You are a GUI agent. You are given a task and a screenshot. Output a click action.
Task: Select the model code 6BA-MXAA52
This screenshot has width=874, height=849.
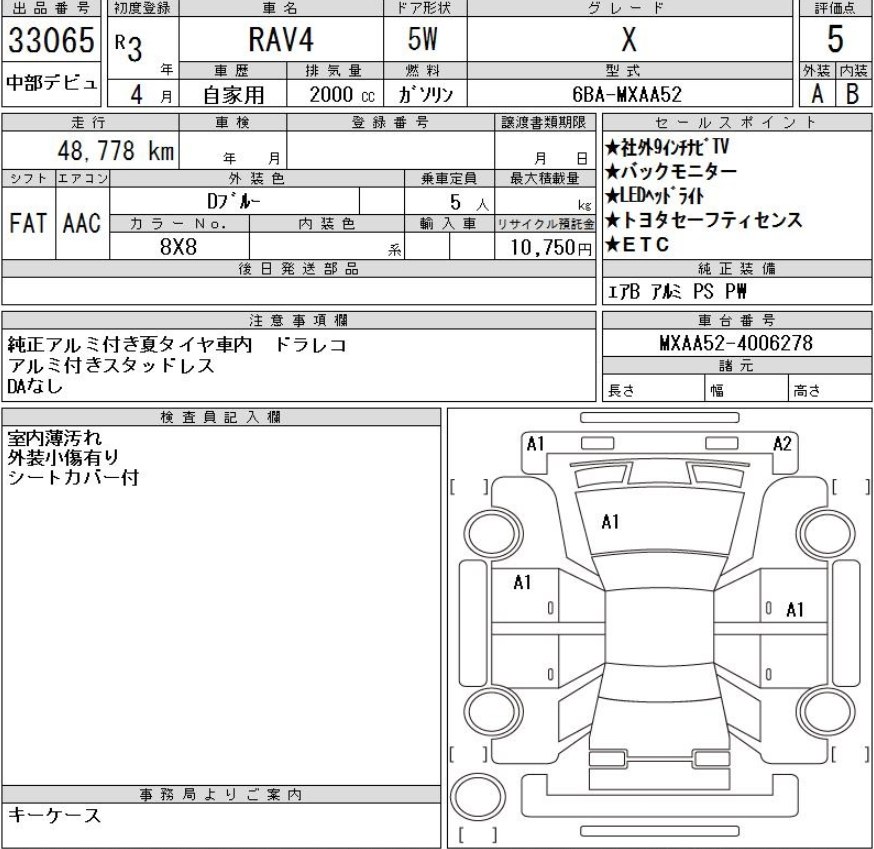coord(627,94)
